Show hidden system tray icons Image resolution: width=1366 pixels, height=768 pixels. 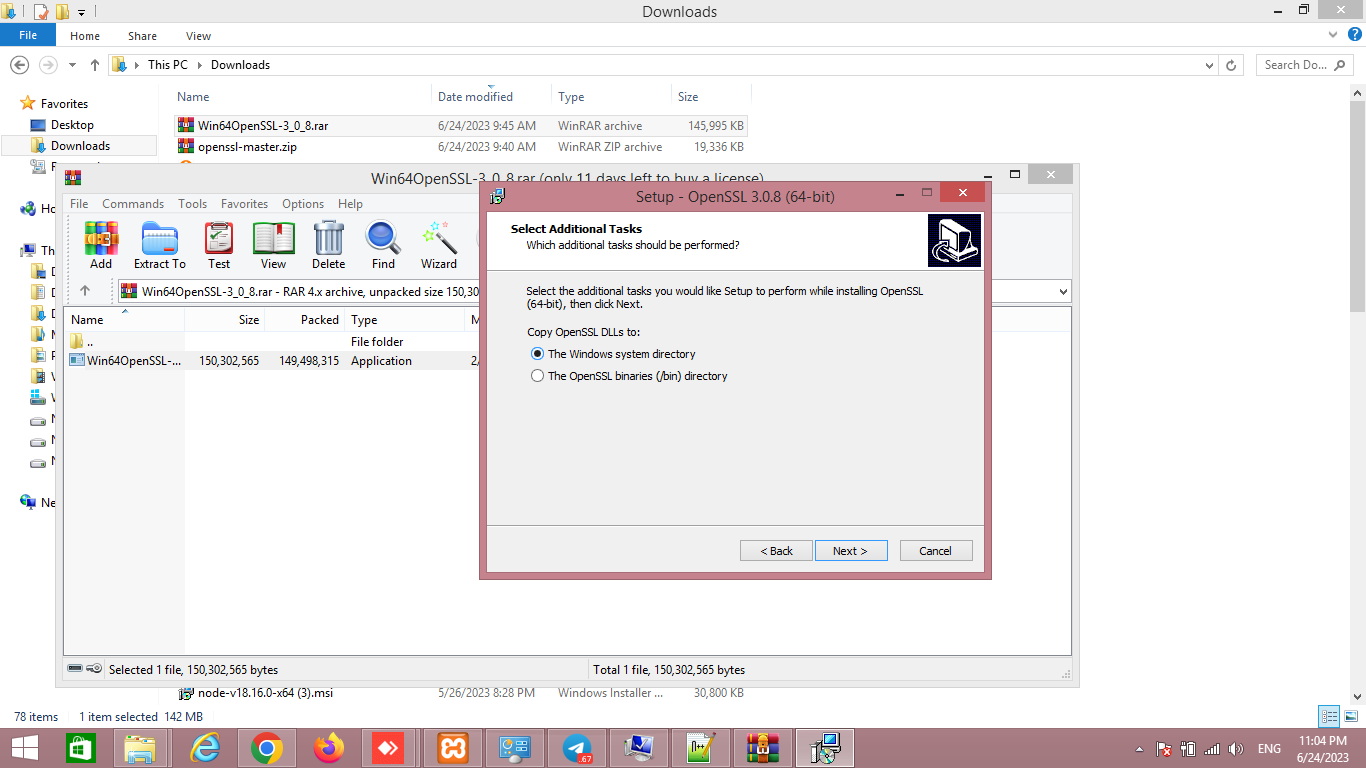(1139, 749)
